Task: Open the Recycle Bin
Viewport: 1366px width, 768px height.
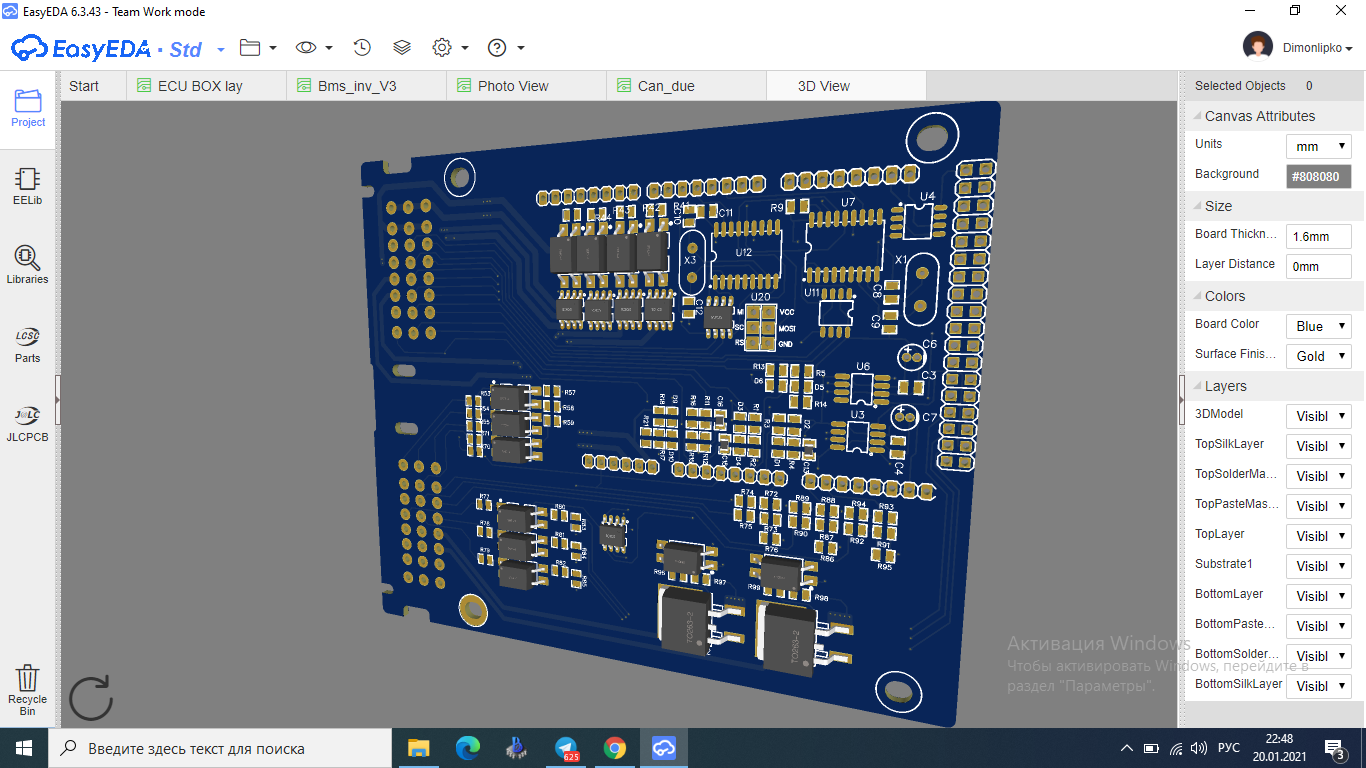Action: 27,689
